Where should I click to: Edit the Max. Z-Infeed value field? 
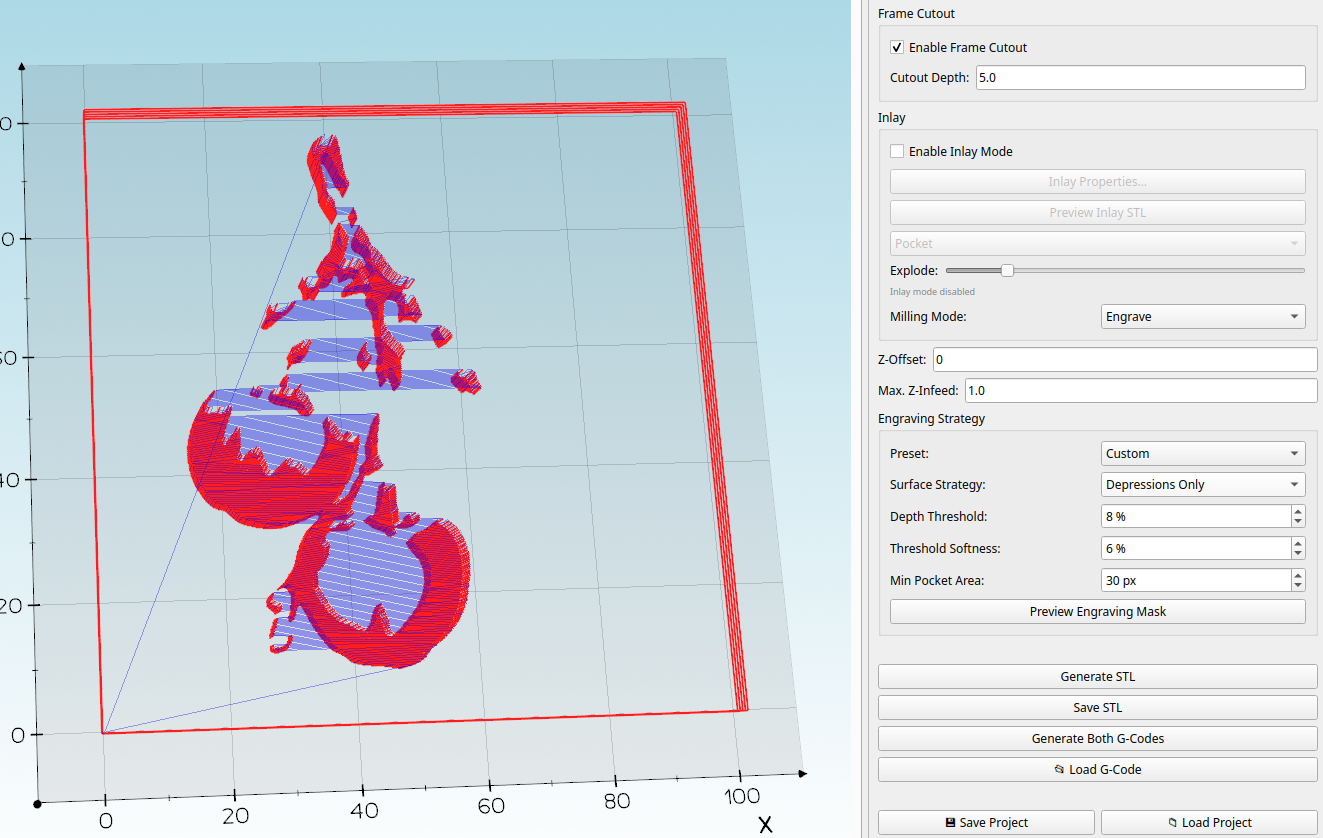[x=1141, y=390]
